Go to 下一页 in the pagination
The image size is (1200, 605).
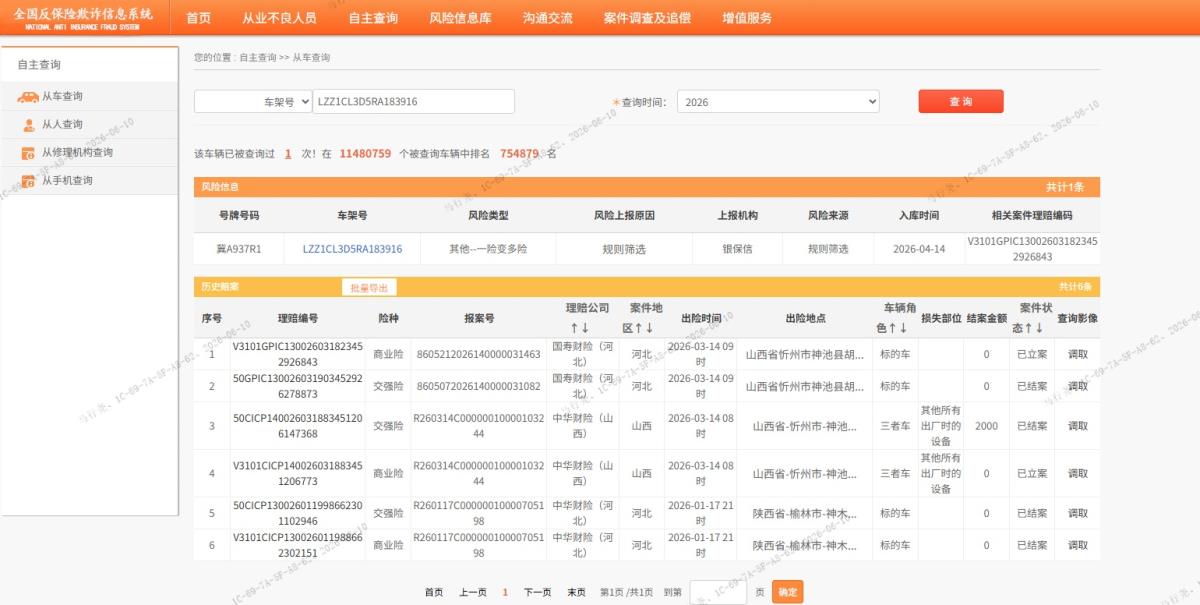(x=537, y=593)
